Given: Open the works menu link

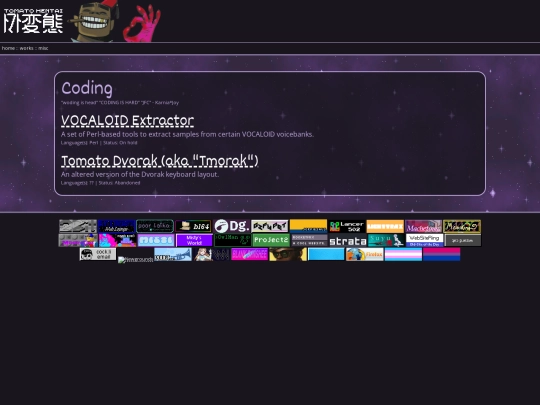Looking at the screenshot, I should (x=27, y=48).
